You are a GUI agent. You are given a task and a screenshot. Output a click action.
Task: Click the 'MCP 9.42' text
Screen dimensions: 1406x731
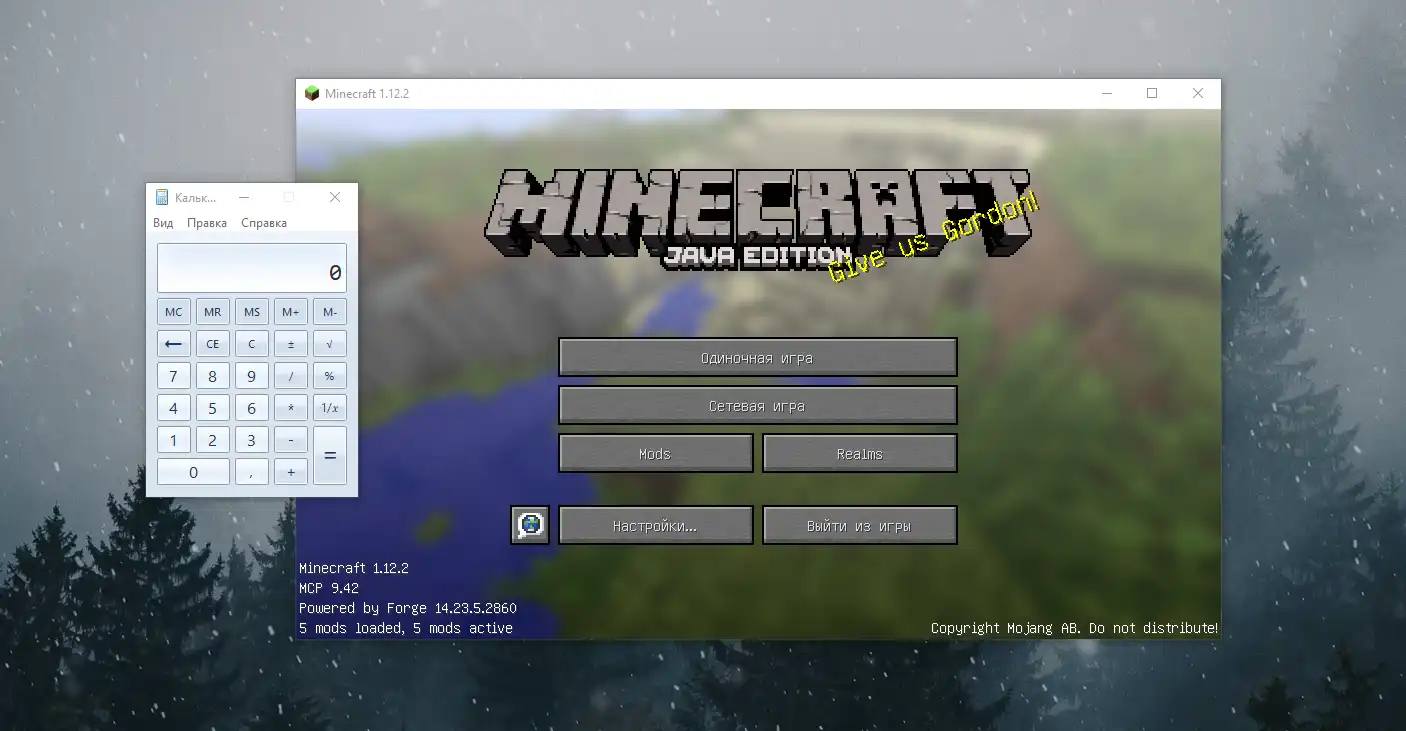point(329,588)
